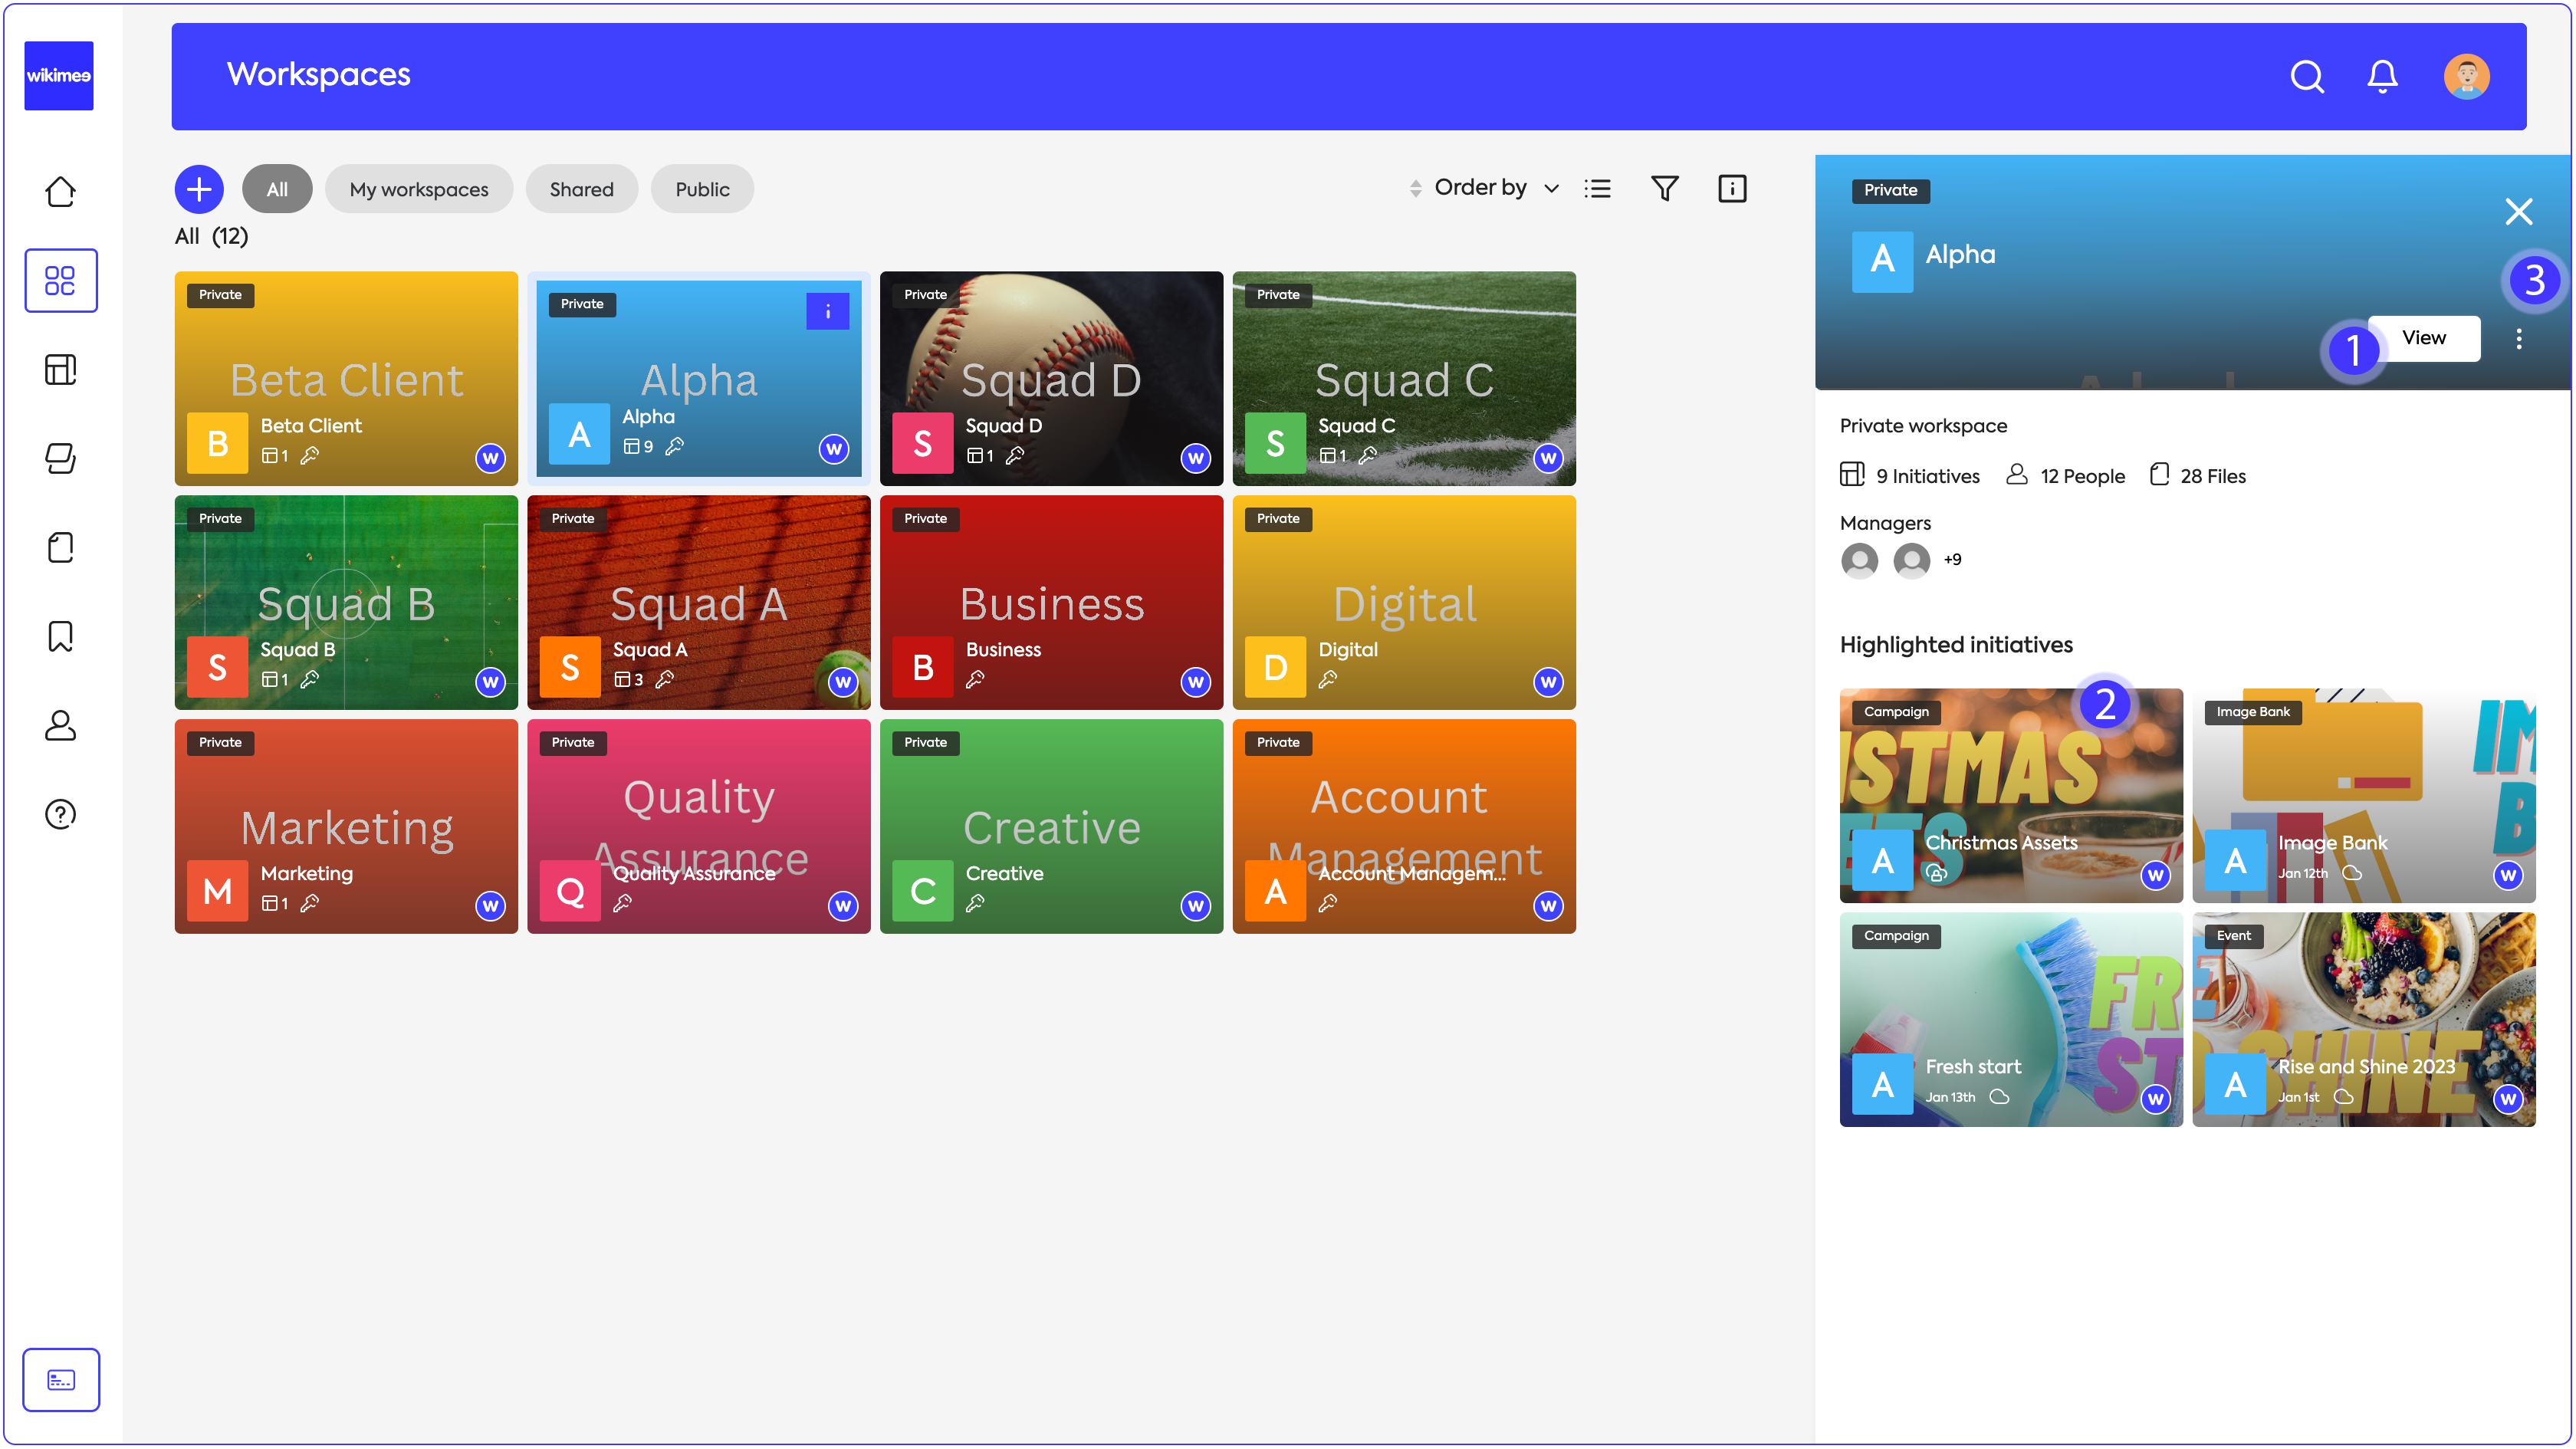The width and height of the screenshot is (2576, 1449).
Task: Toggle the sort direction arrows
Action: 1415,188
